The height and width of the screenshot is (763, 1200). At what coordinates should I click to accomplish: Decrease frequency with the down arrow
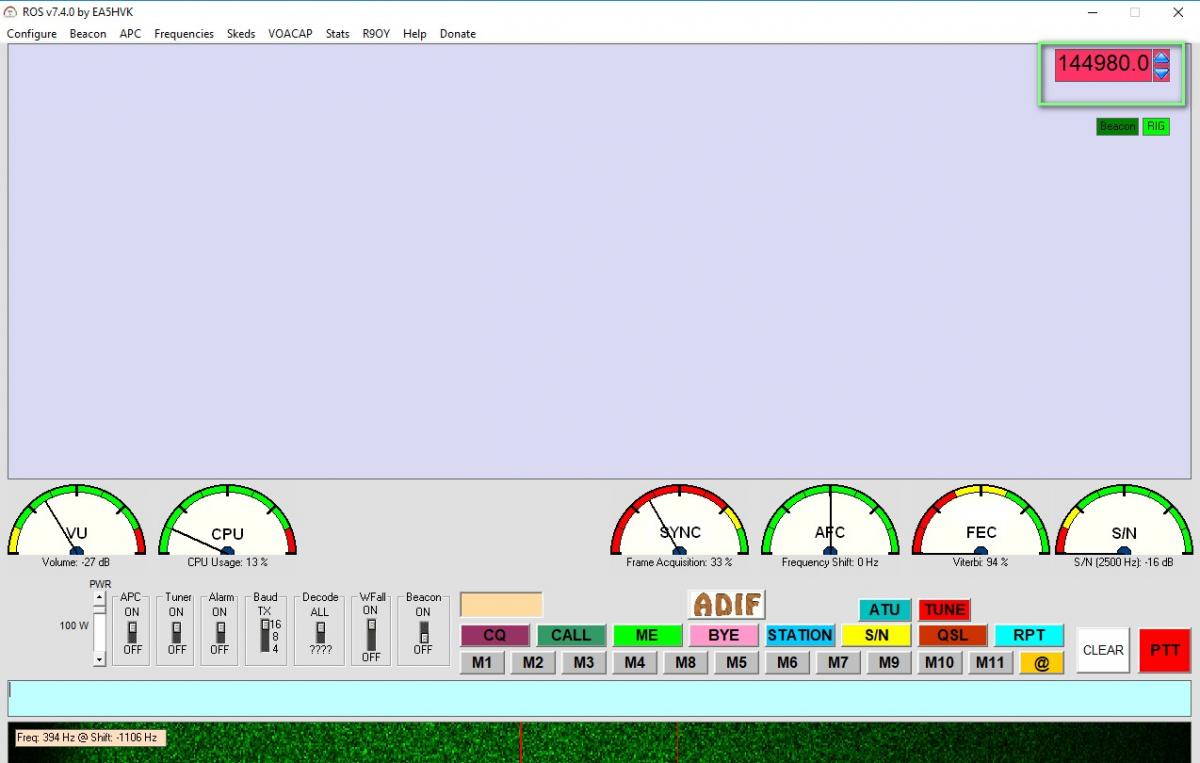1161,73
